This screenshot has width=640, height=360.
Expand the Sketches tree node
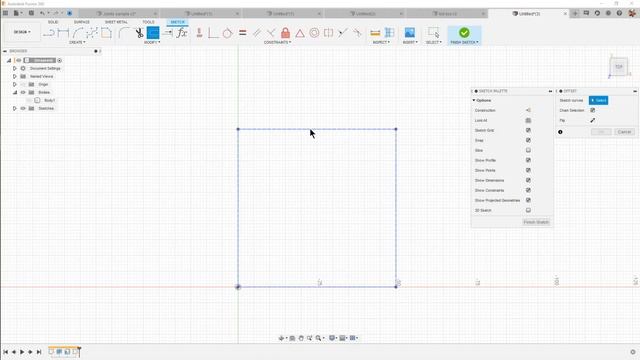(x=15, y=108)
